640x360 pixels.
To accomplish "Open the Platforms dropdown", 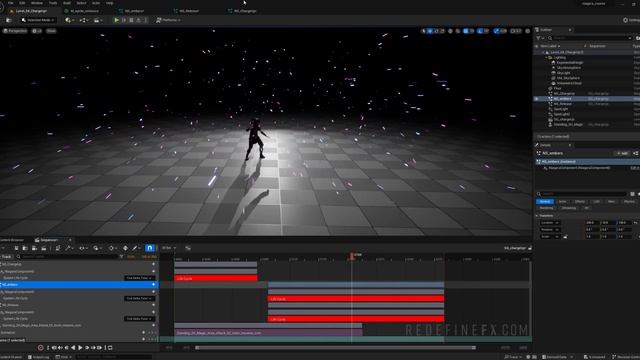I will (x=168, y=20).
